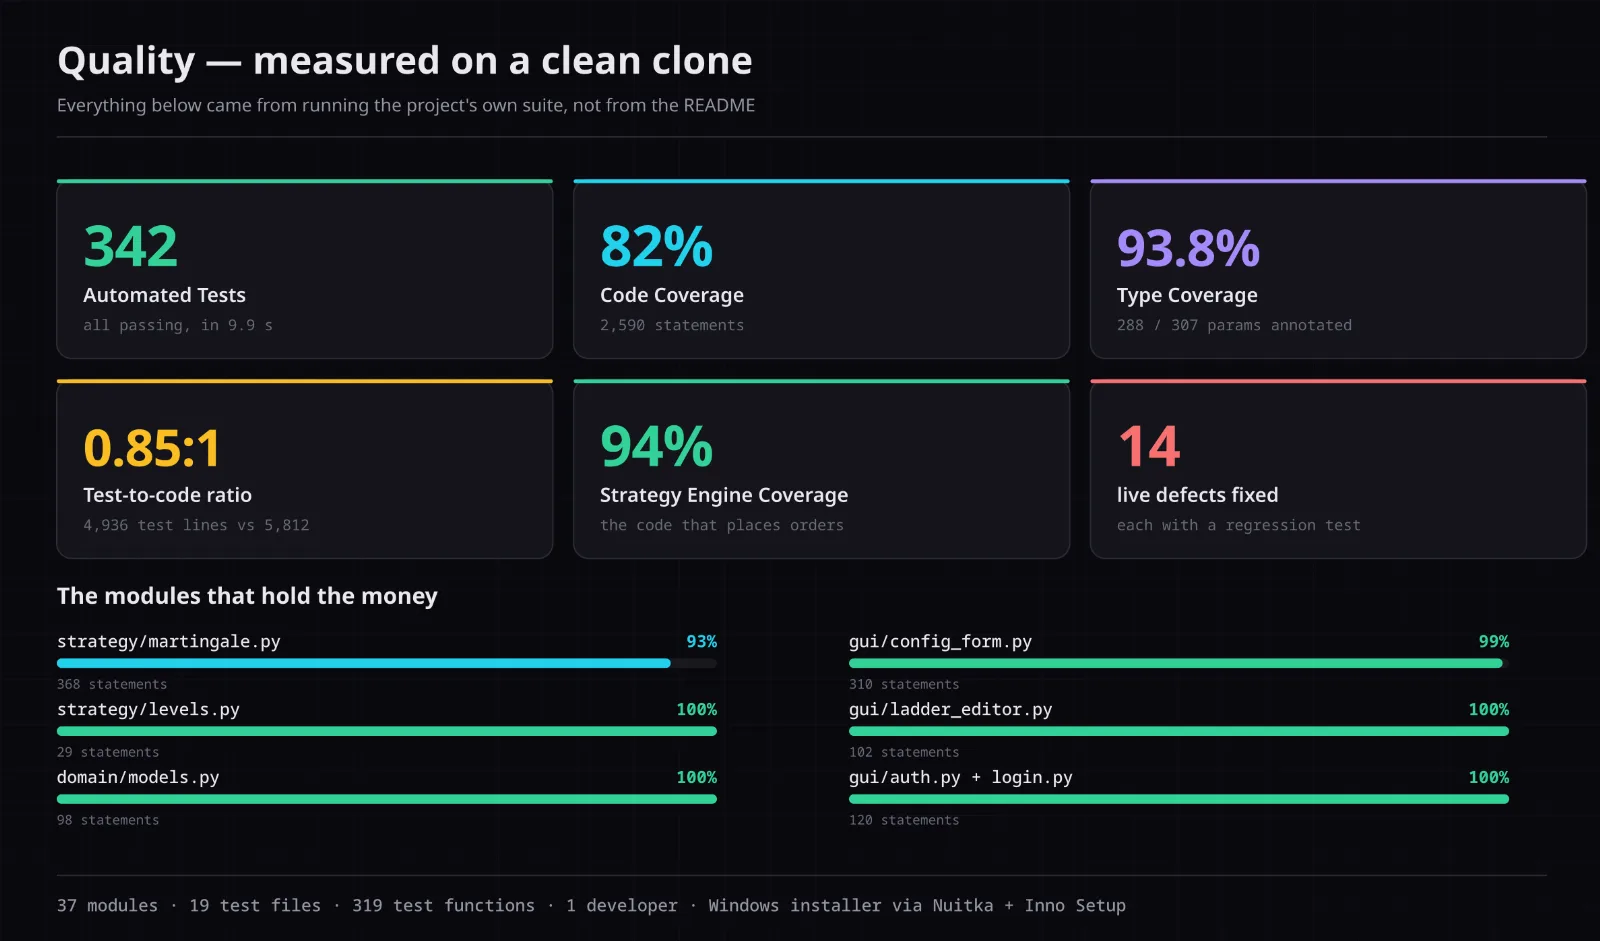Select 'each with a regression test' caption
Viewport: 1600px width, 941px height.
1239,525
